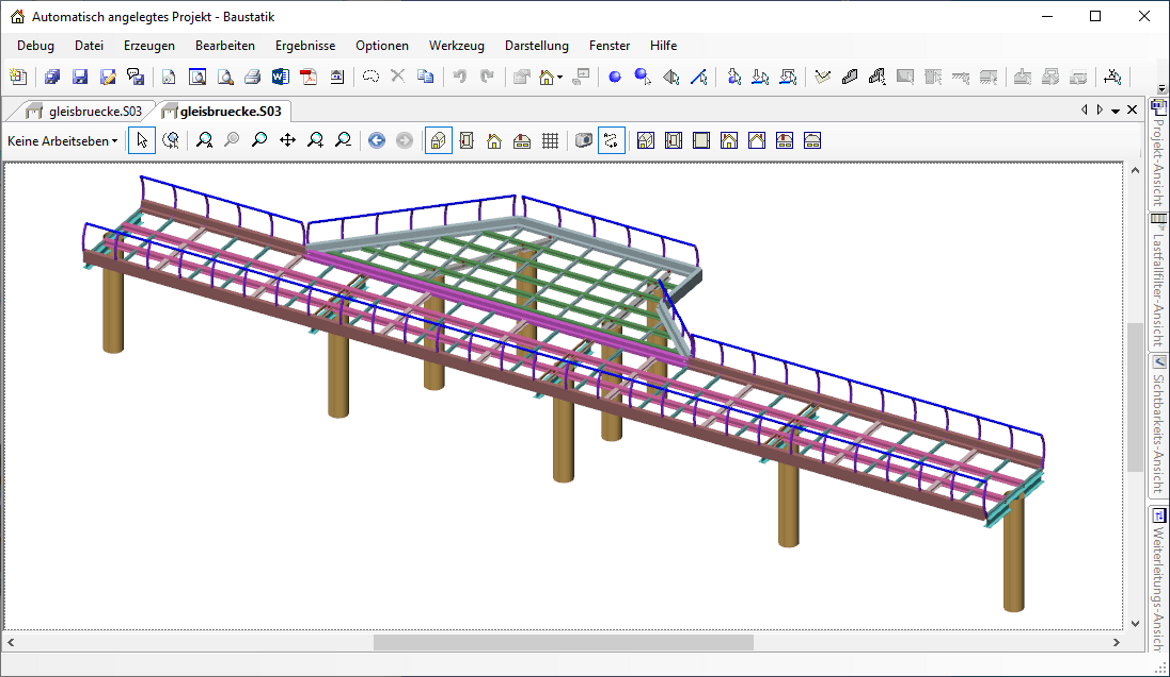Select the pan (four-arrow move) tool

(287, 141)
